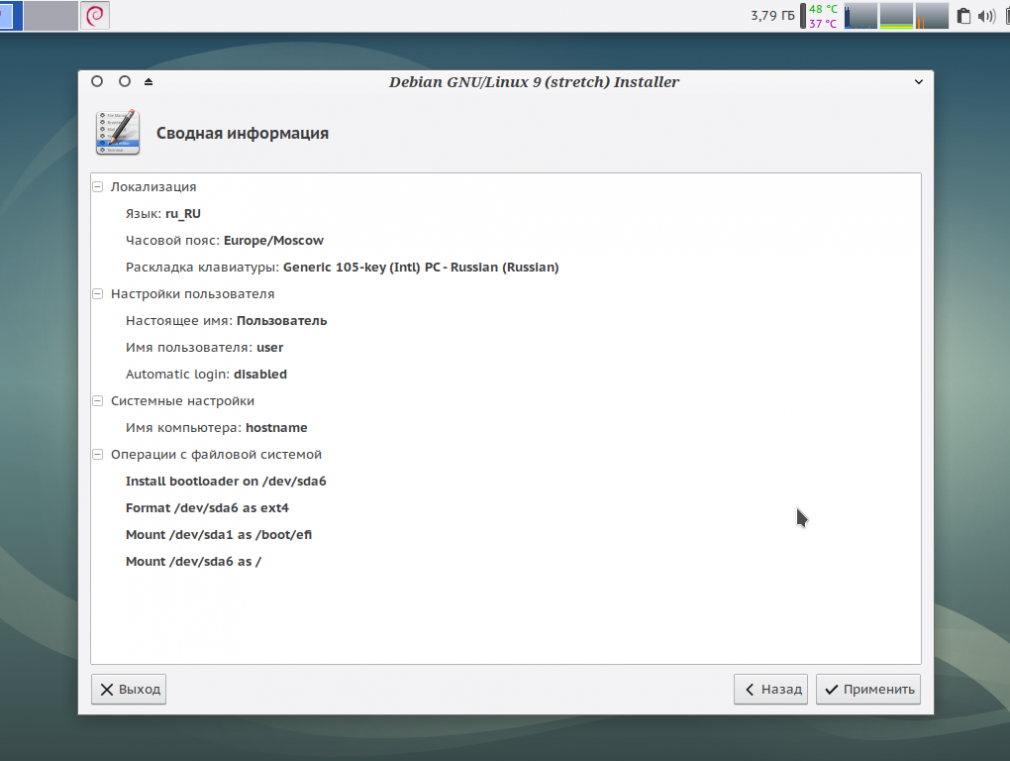The image size is (1010, 761).
Task: Collapse the Настройки пользователя section
Action: click(98, 294)
